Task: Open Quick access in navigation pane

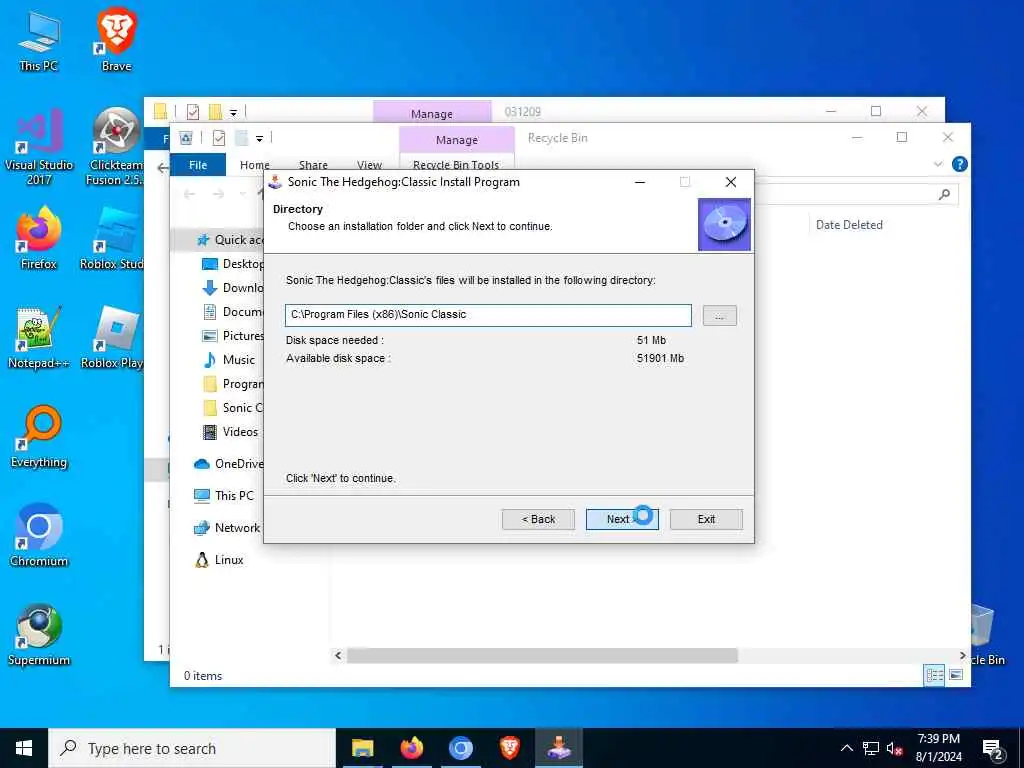Action: 229,240
